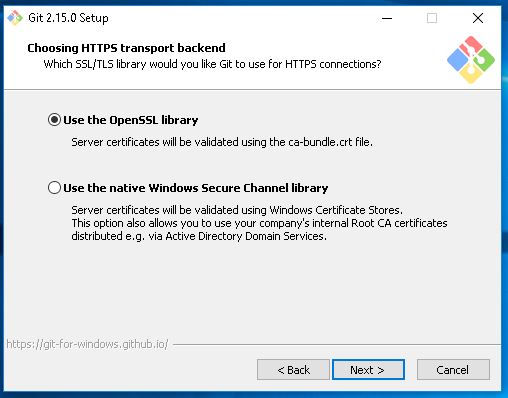Close the Git 2.15.0 Setup window
This screenshot has height=398, width=508.
tap(478, 18)
